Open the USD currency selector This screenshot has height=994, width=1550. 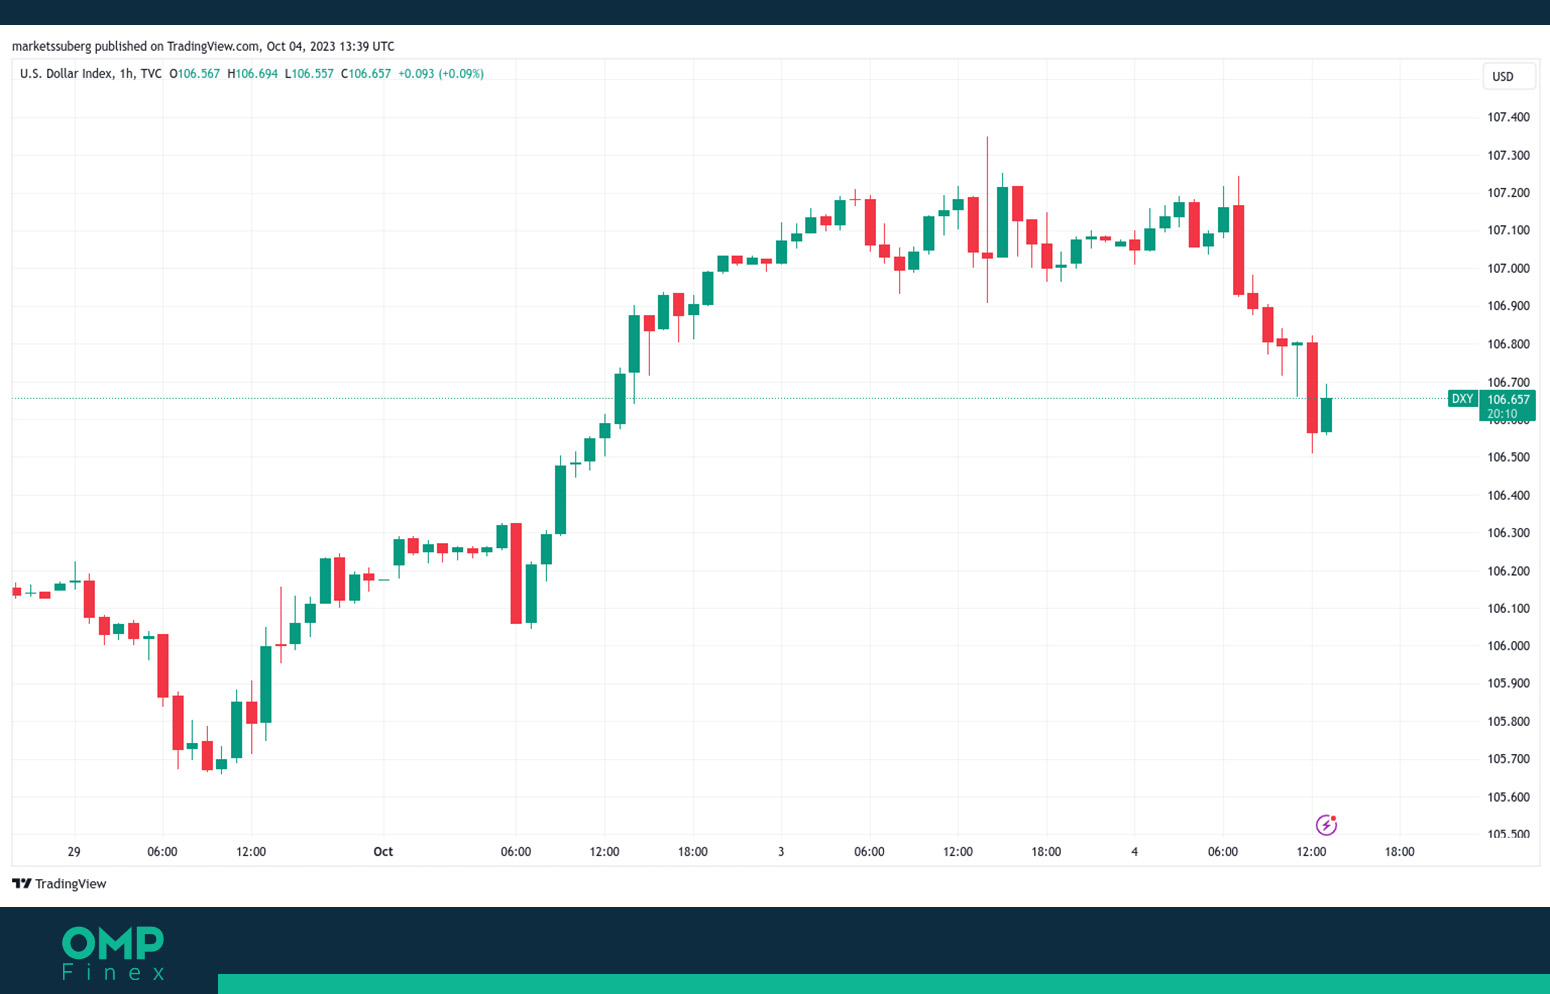coord(1508,76)
